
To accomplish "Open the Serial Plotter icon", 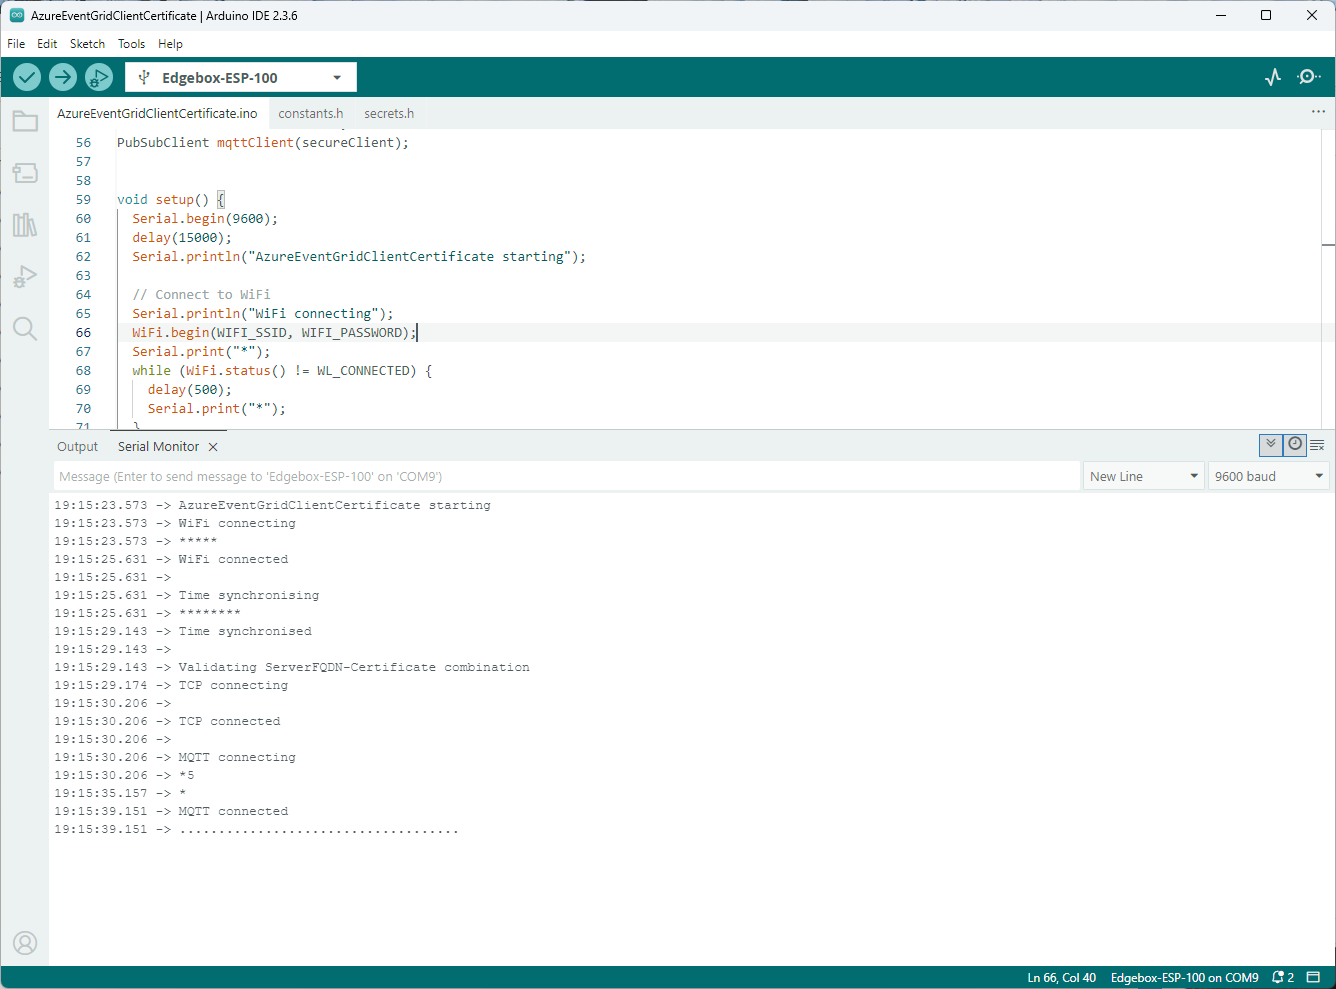I will tap(1273, 77).
